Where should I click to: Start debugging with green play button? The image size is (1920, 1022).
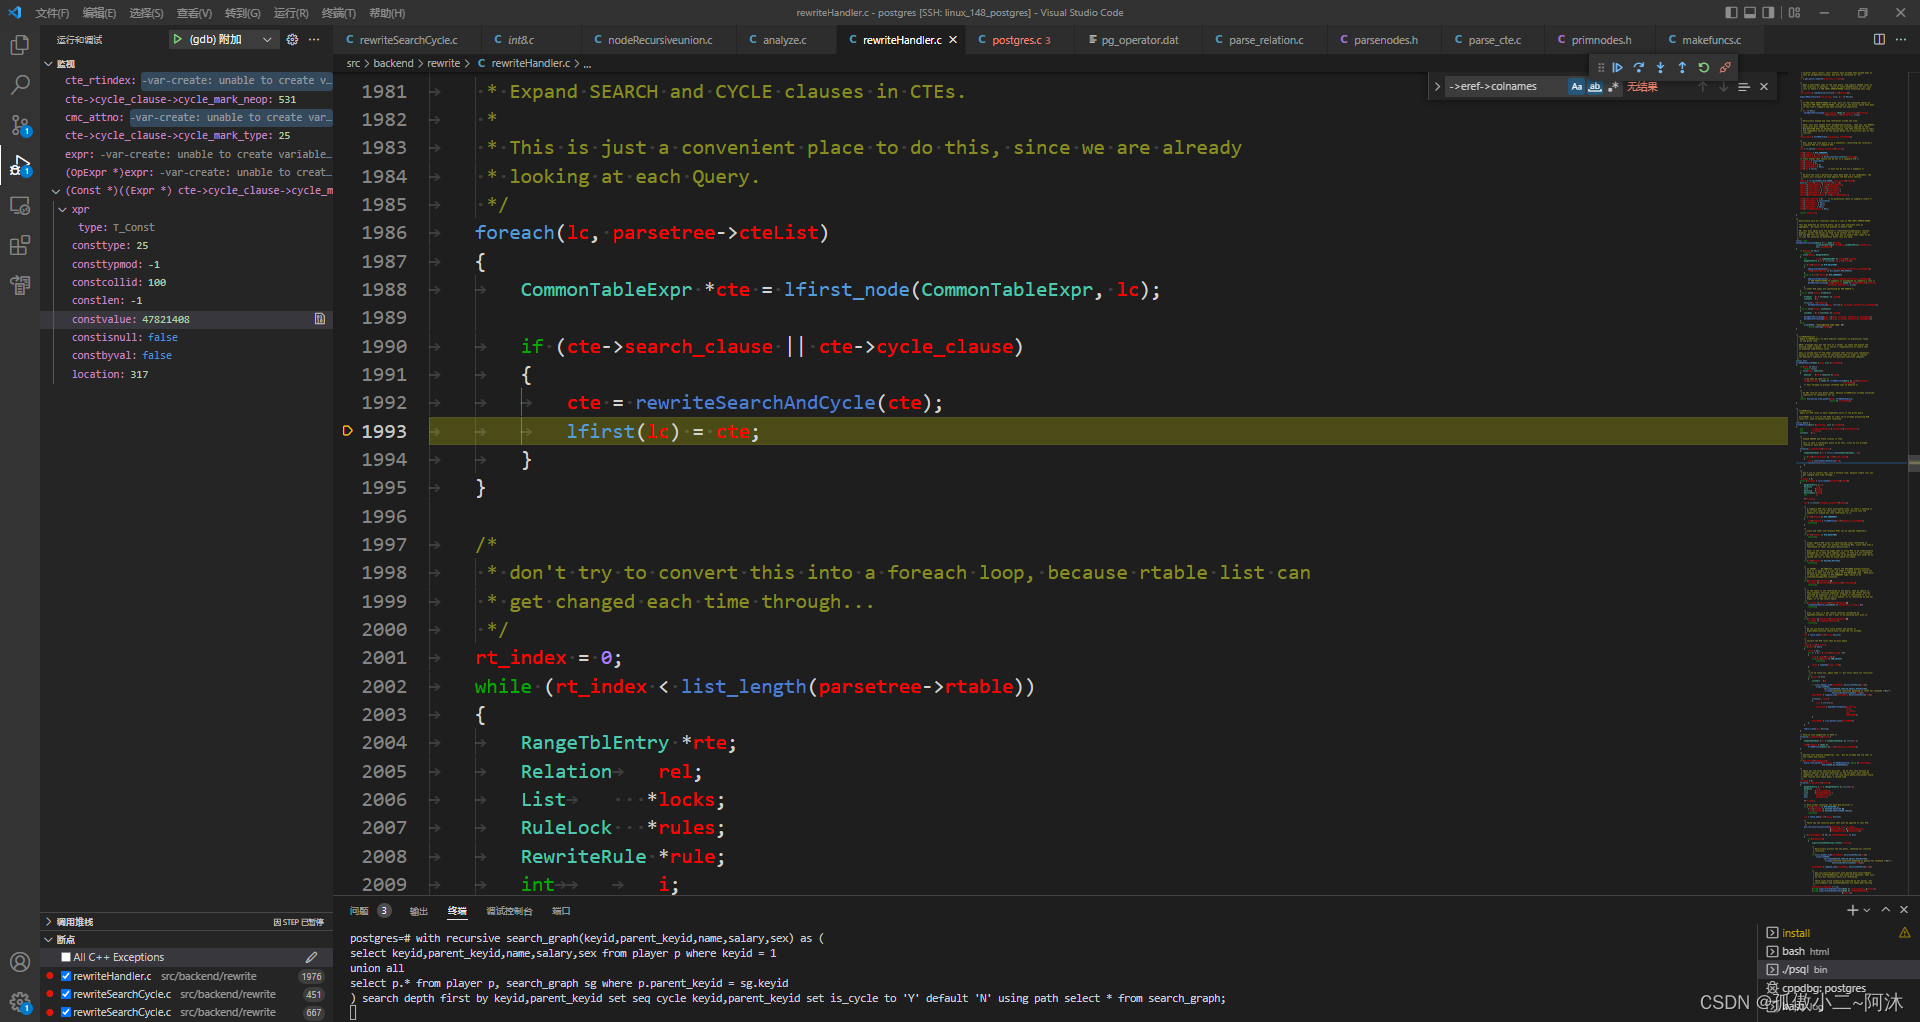[x=177, y=39]
